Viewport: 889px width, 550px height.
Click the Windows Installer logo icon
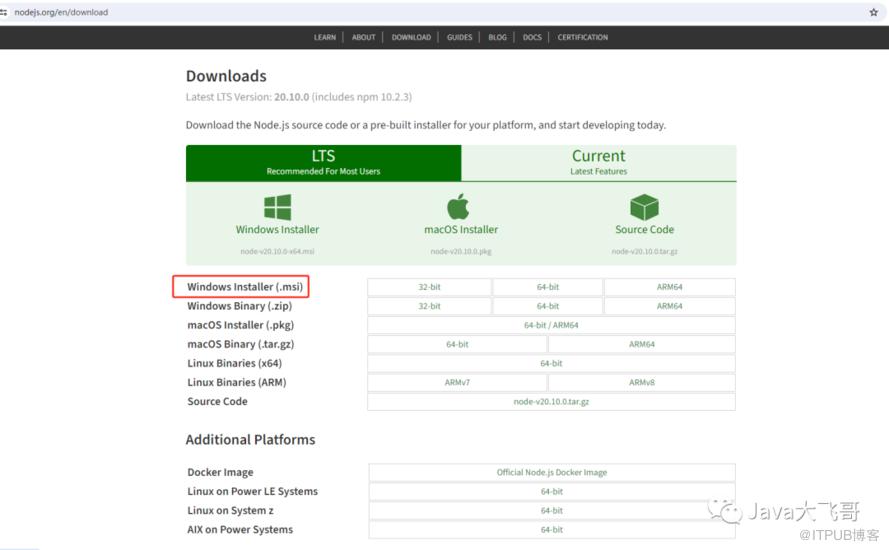277,207
